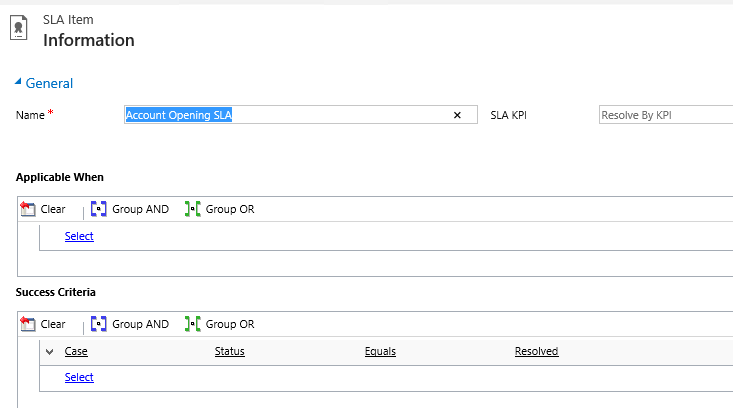Screen dimensions: 733x408
Task: Collapse the General section
Action: point(18,83)
